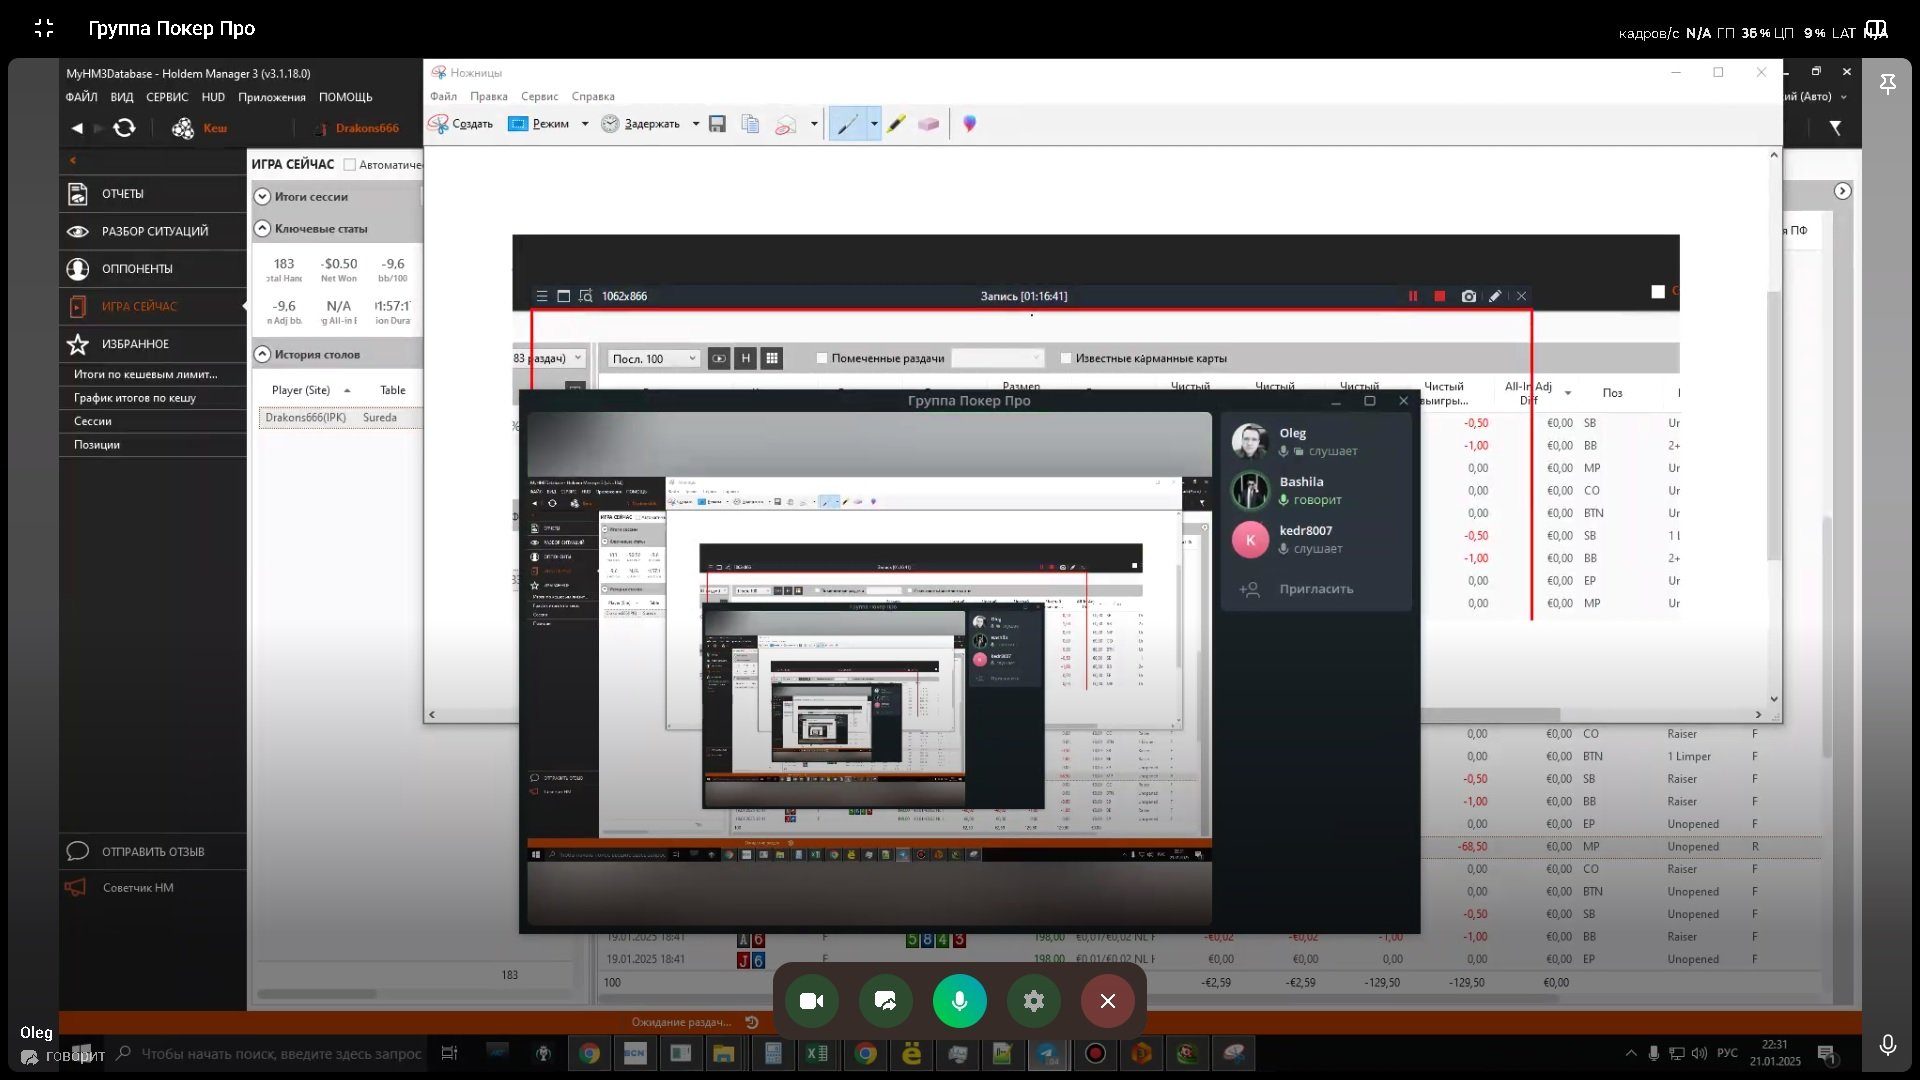Sort by the Player (Site) column header
1920x1080 pixels.
click(301, 391)
